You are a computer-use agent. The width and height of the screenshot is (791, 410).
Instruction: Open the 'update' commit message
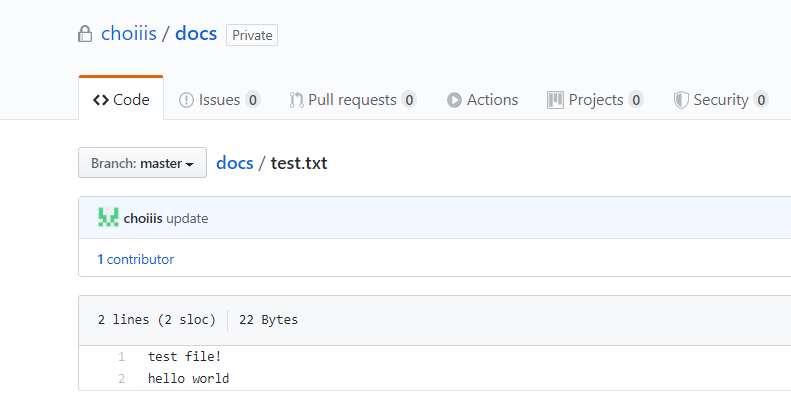[187, 218]
